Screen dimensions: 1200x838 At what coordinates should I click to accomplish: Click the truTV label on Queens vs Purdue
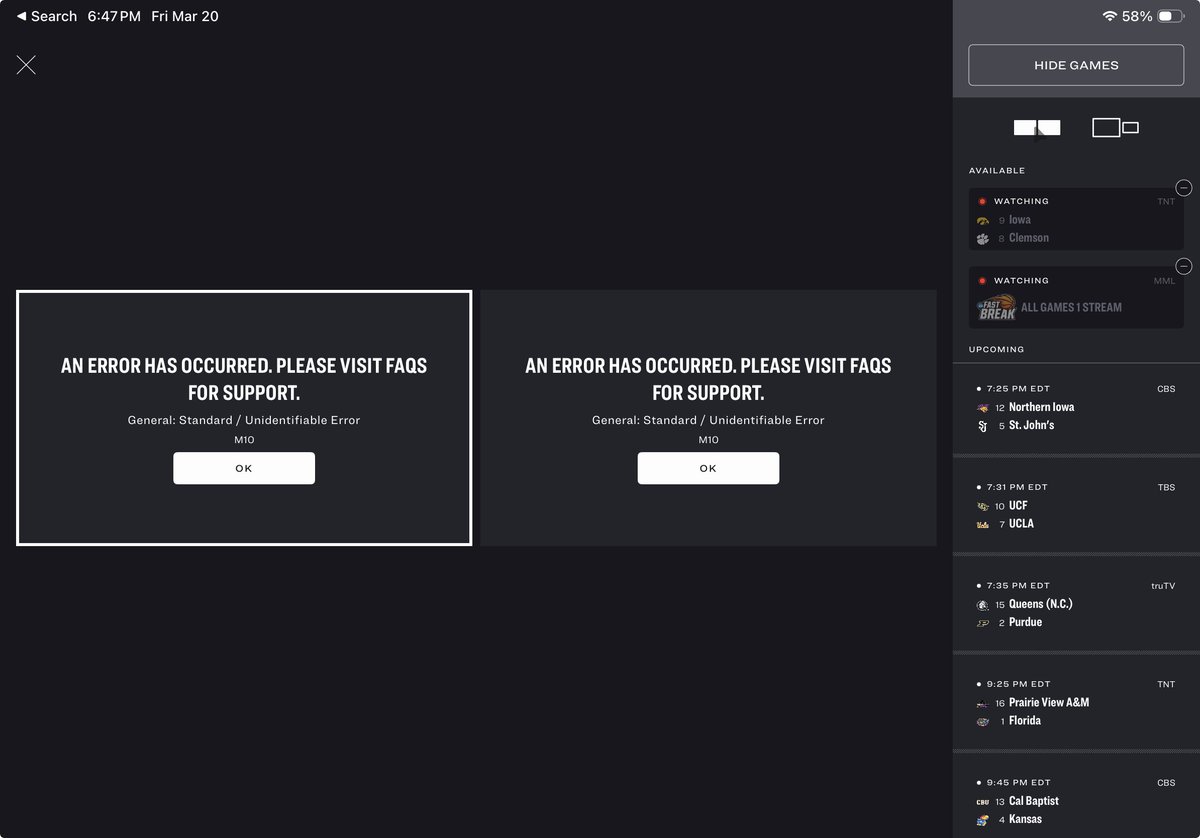(x=1163, y=586)
